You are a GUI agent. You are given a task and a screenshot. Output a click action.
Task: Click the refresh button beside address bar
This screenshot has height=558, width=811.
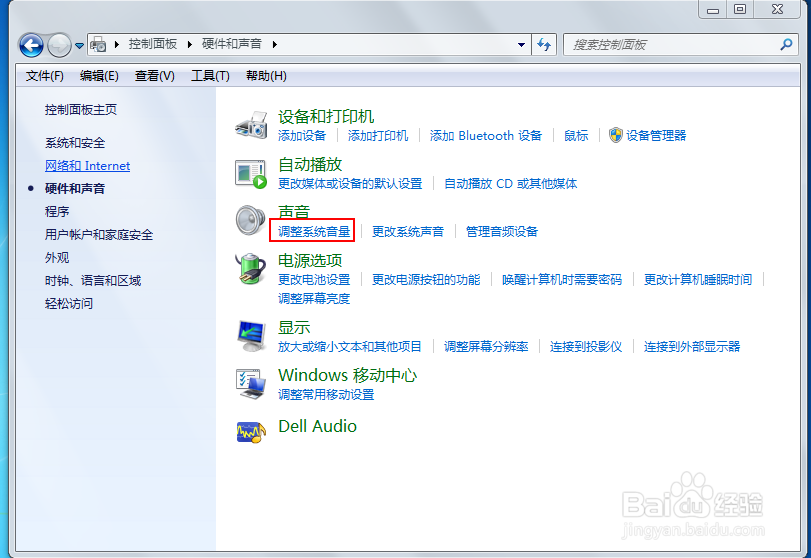[x=544, y=44]
